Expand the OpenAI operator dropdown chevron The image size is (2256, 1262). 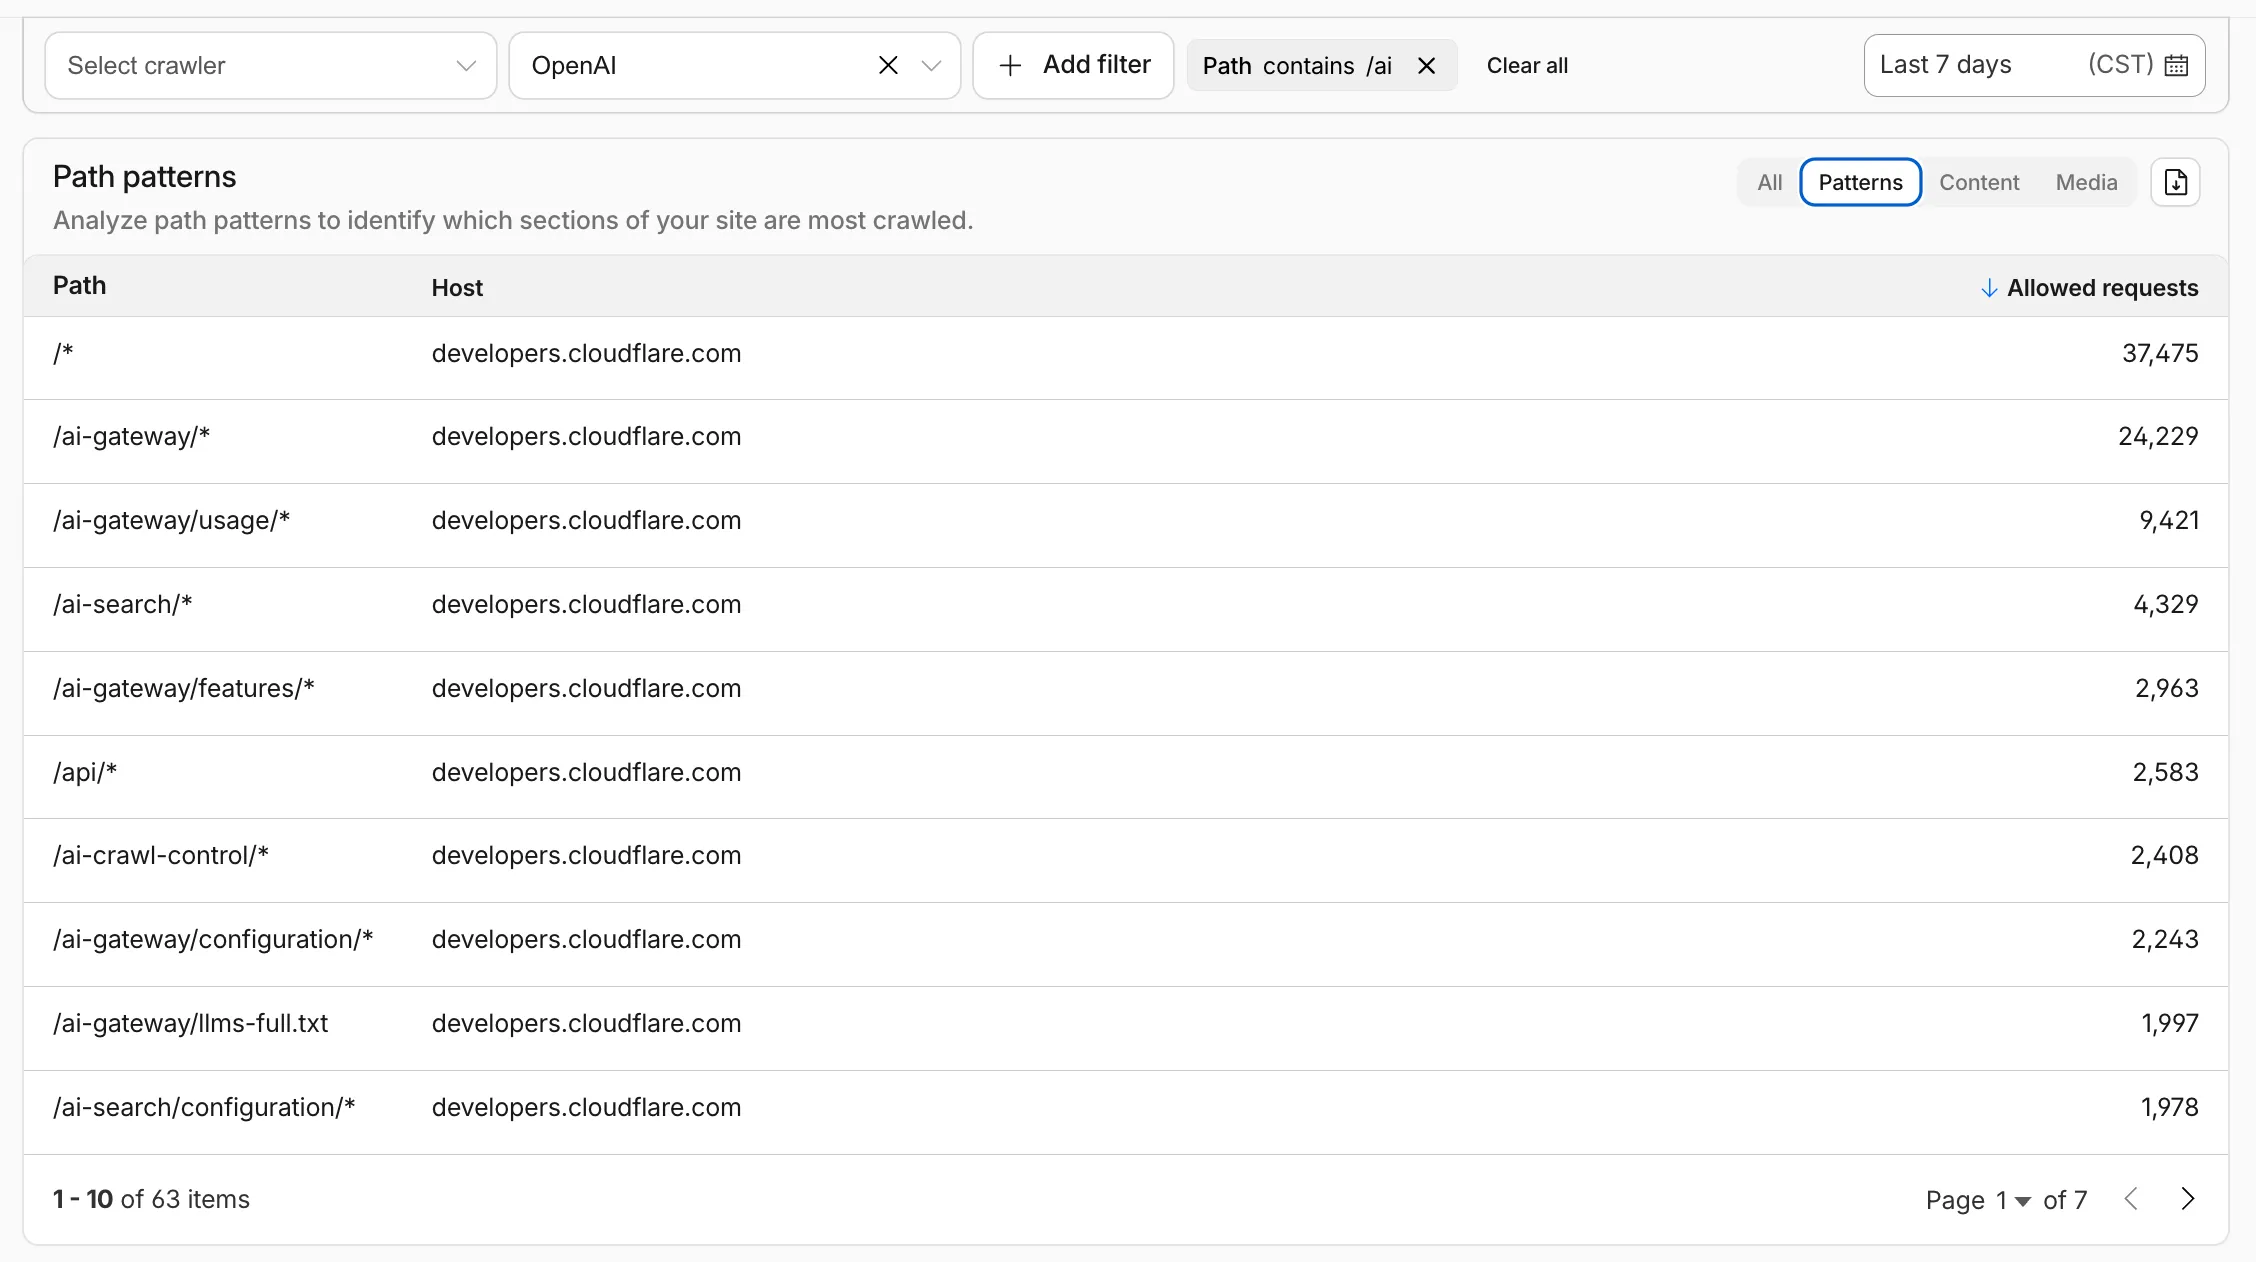(931, 66)
